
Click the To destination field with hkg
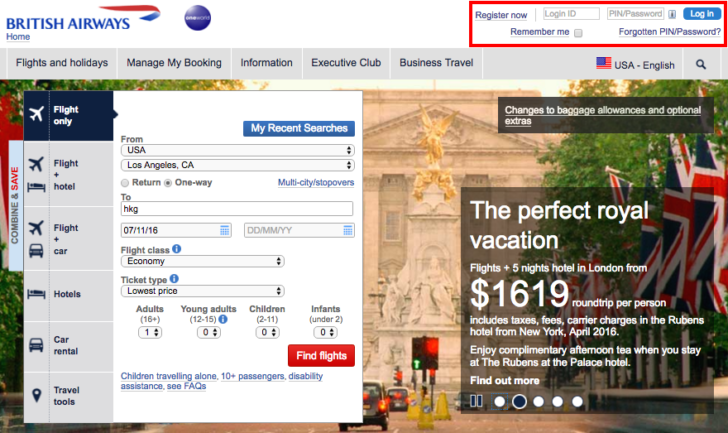[x=237, y=209]
